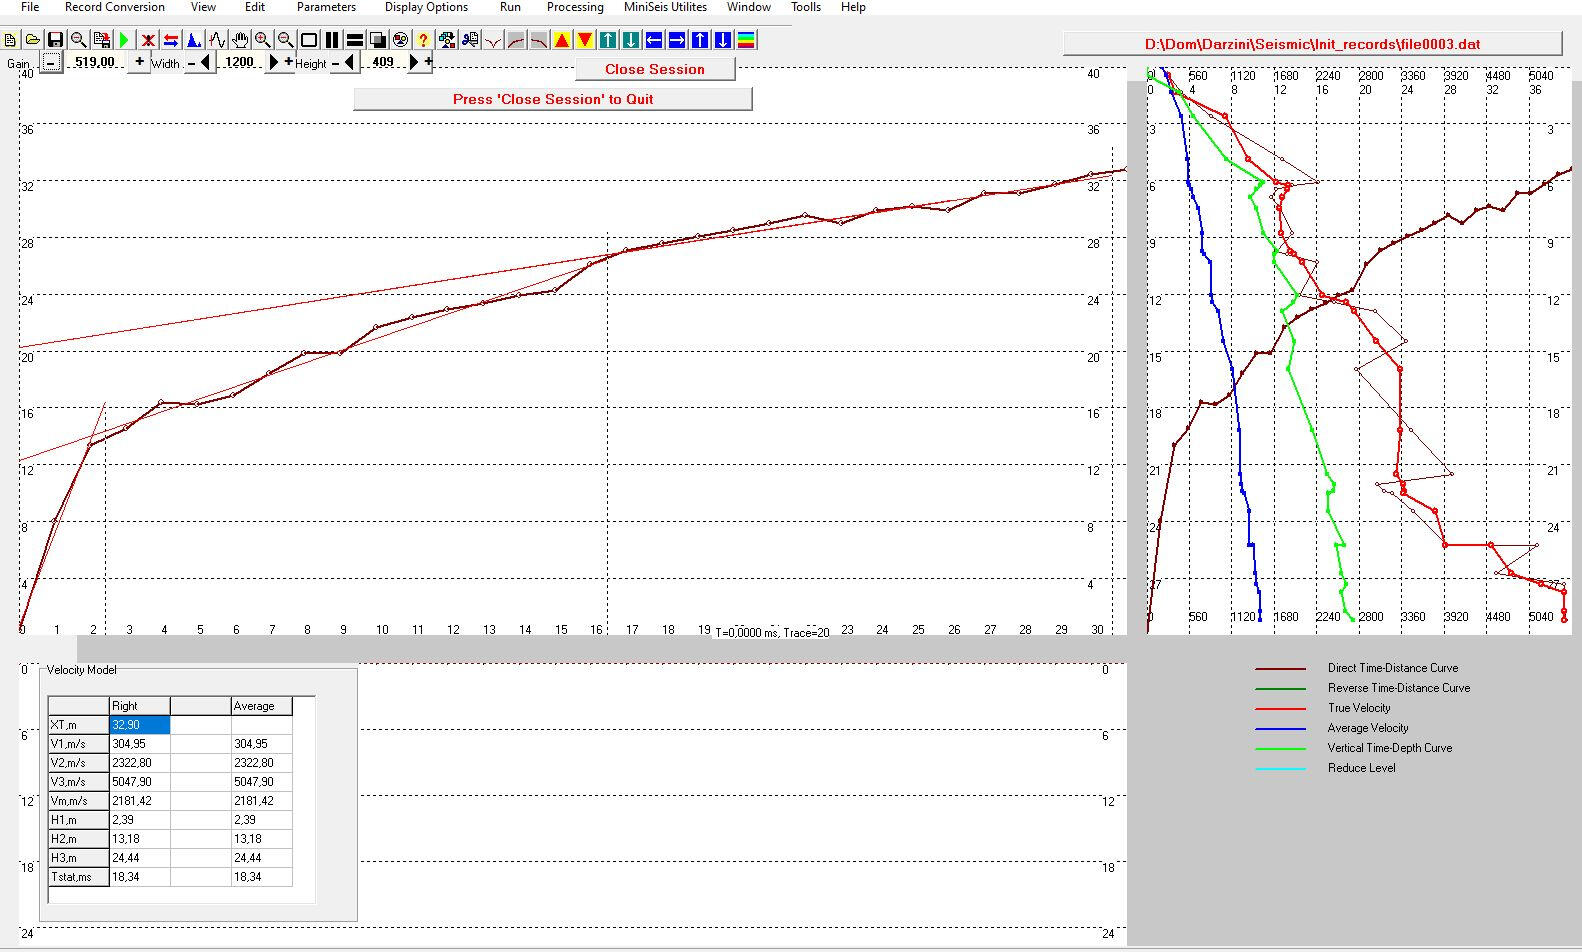Click the waveform trace icon
The image size is (1582, 952).
pyautogui.click(x=217, y=40)
